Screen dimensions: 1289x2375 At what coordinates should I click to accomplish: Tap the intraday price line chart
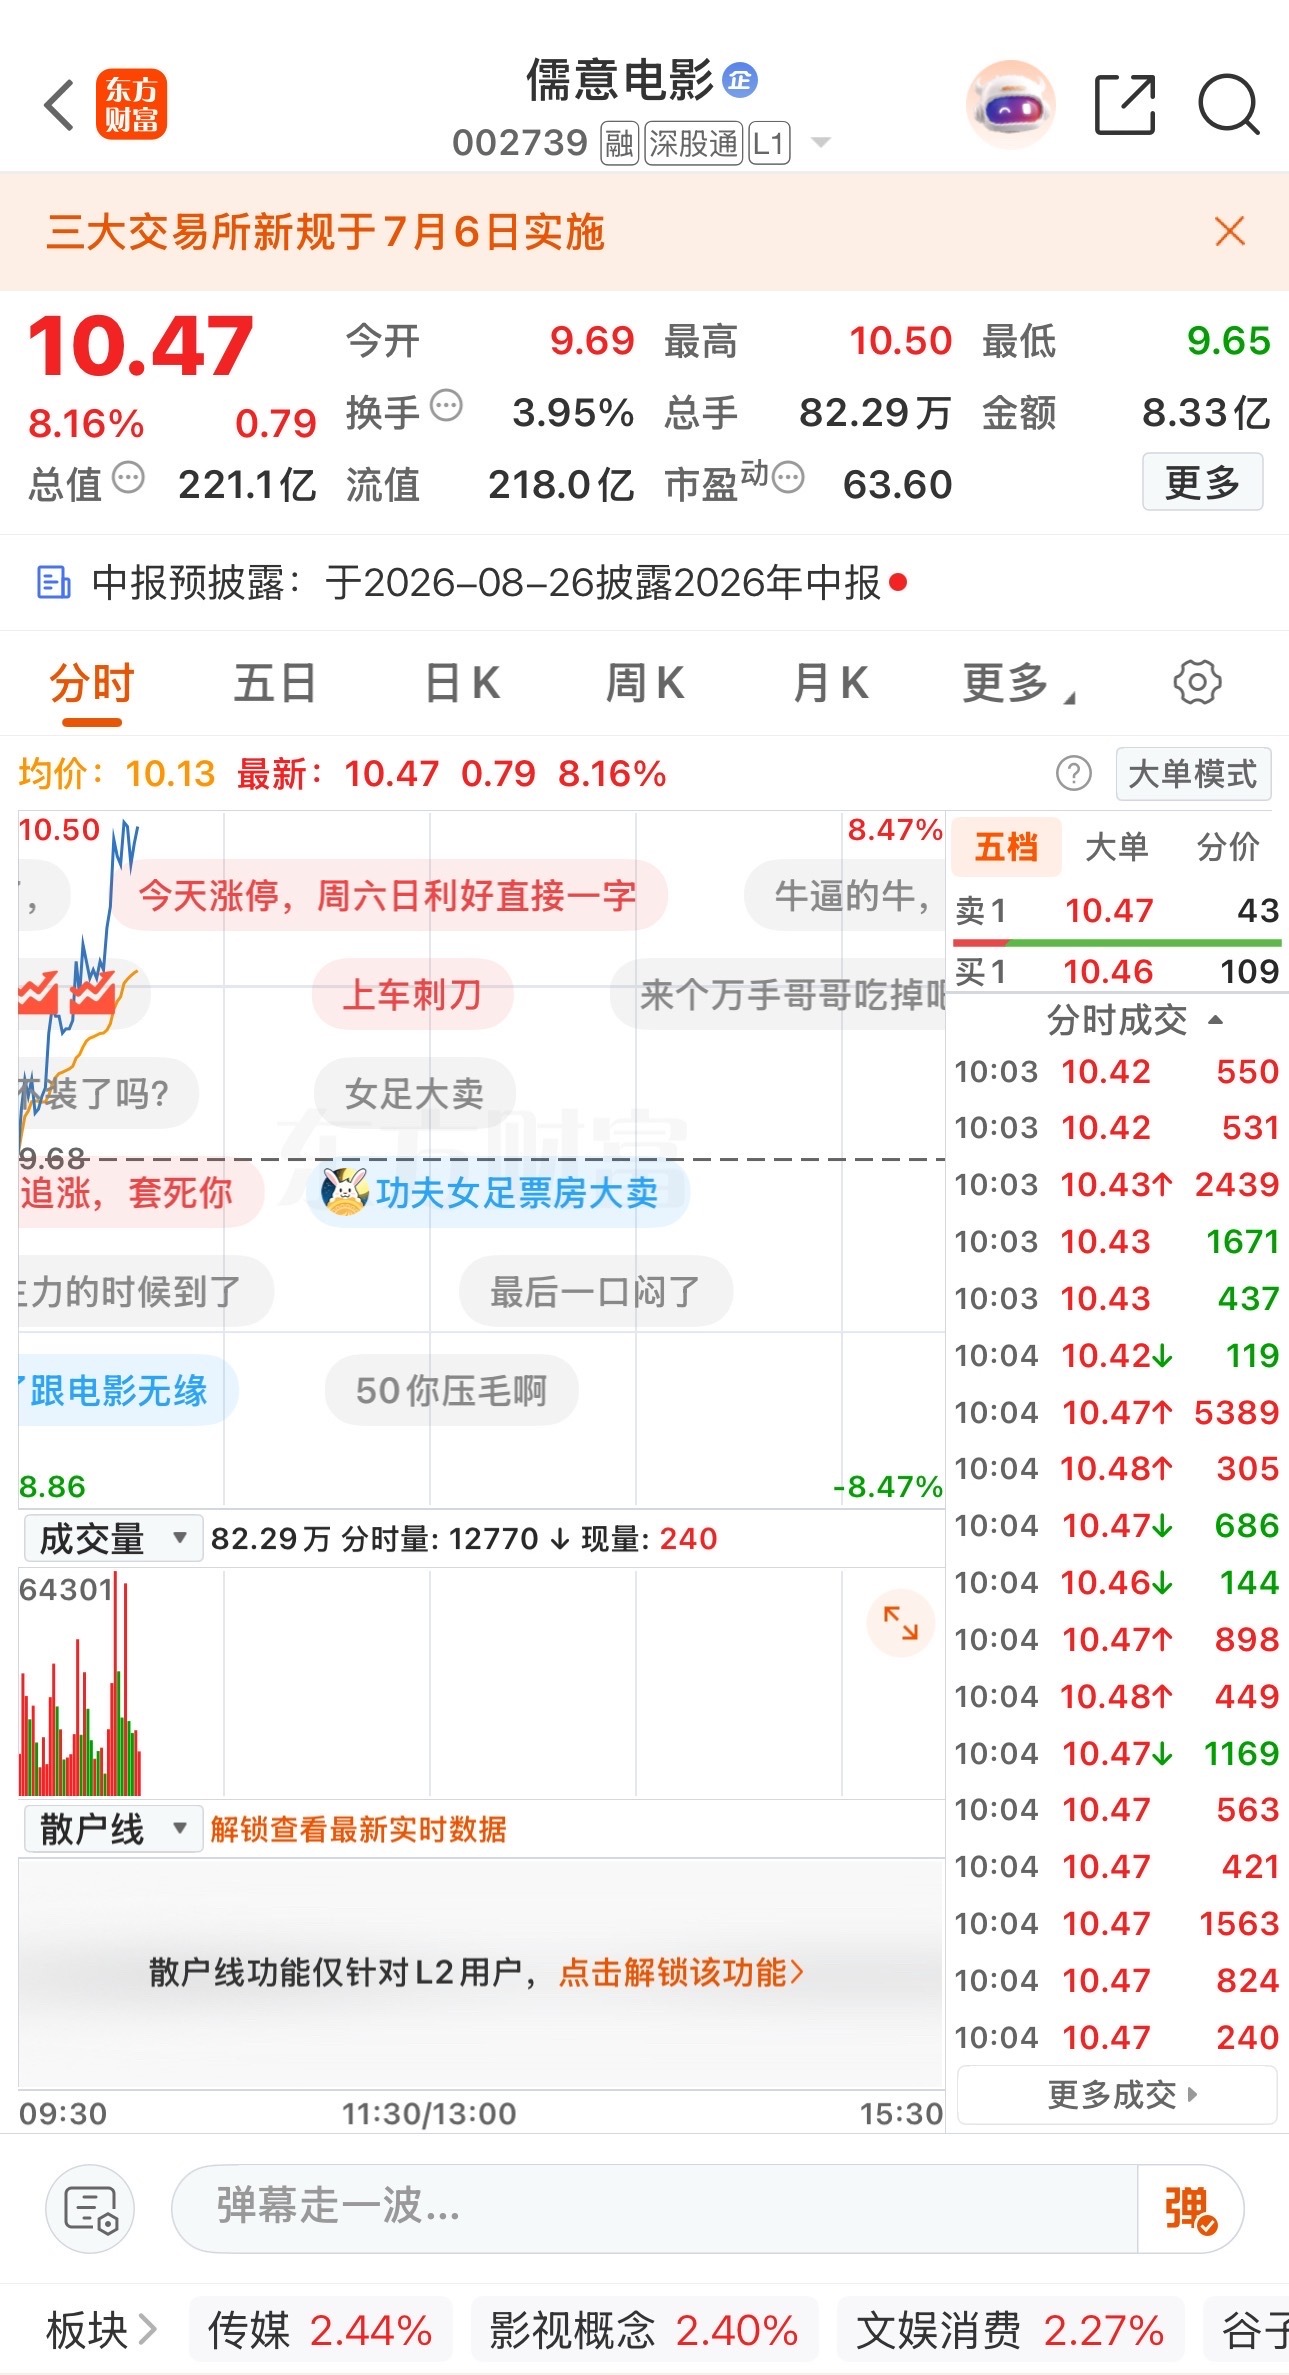482,1158
